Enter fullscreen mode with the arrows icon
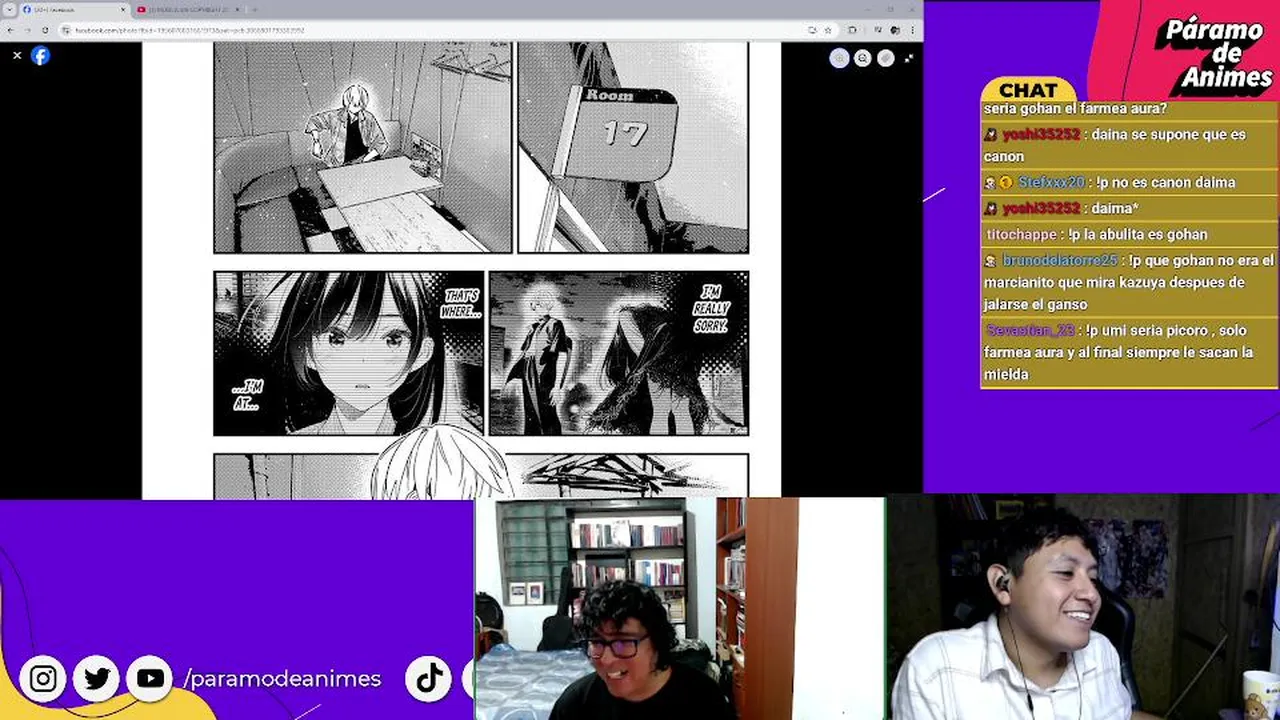This screenshot has height=720, width=1280. coord(909,58)
